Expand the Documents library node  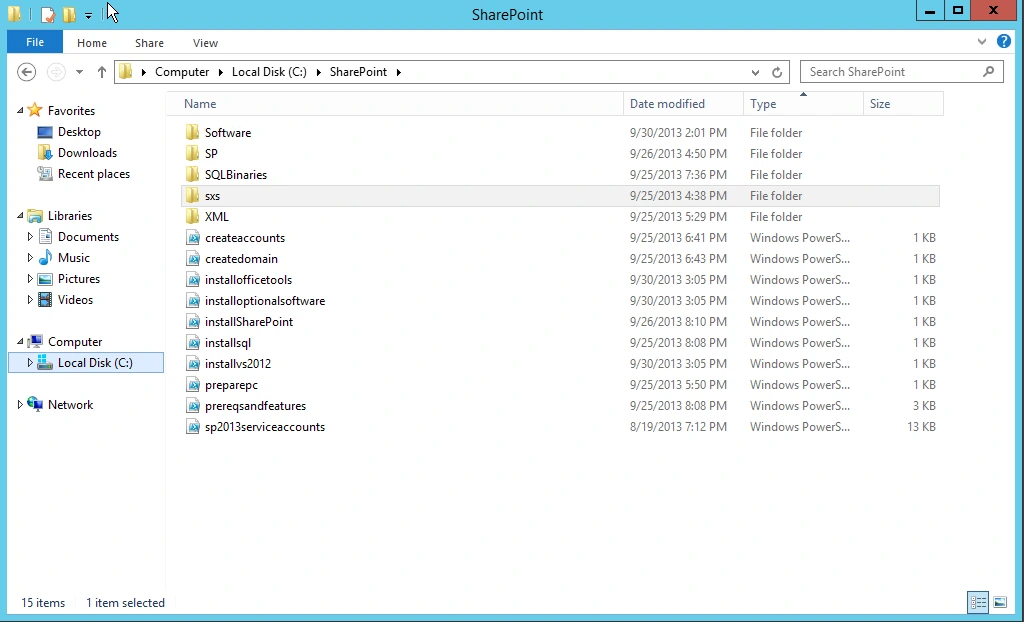pos(29,237)
